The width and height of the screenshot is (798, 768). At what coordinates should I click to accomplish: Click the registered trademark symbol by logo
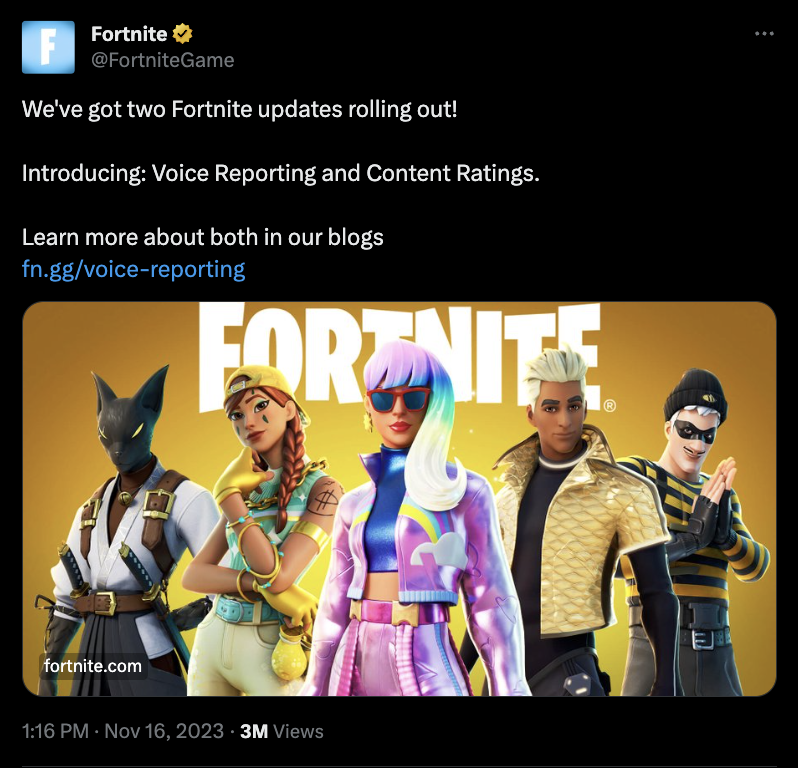[x=609, y=406]
